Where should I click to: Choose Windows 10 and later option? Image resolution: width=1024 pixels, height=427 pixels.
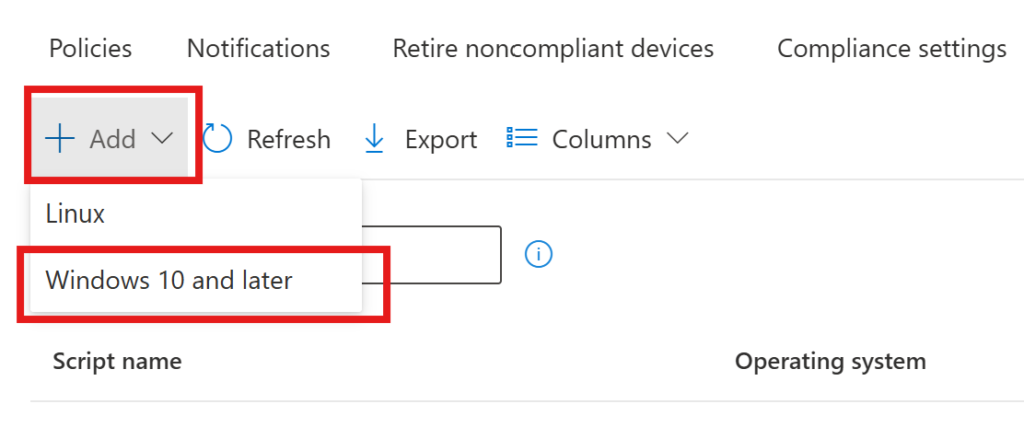[169, 280]
